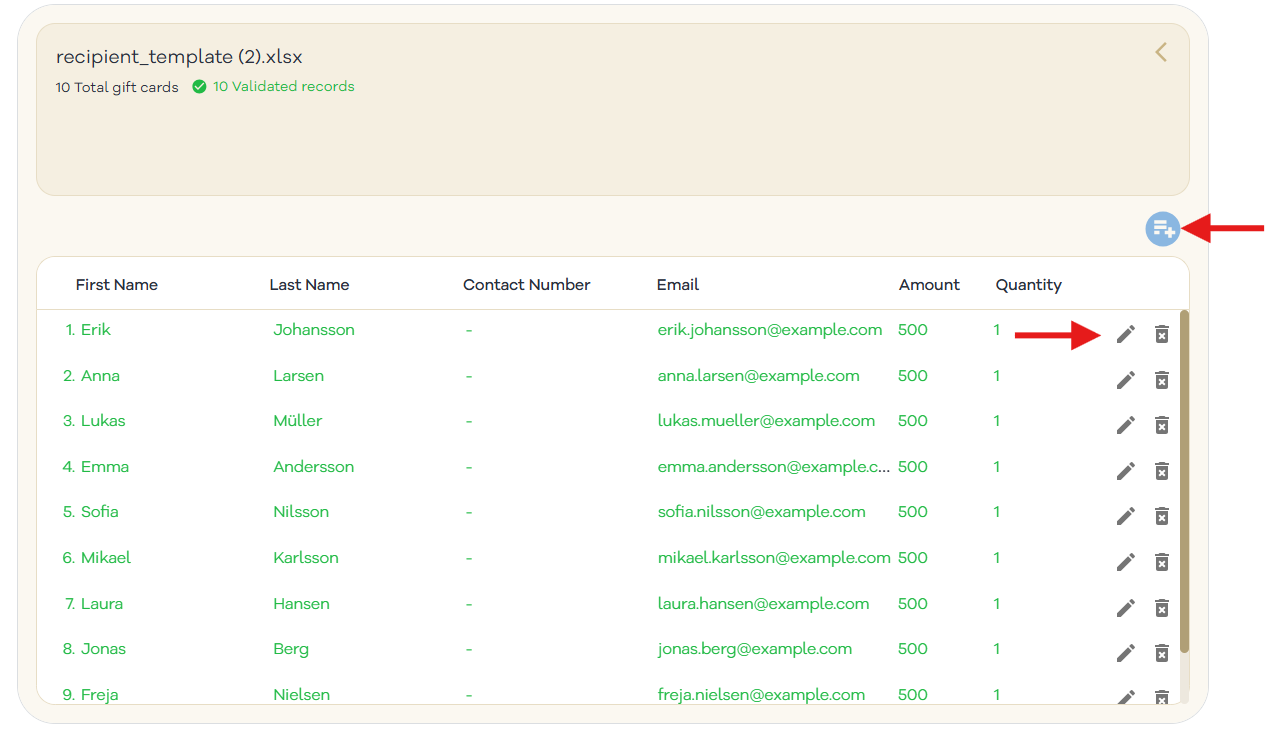This screenshot has height=732, width=1265.
Task: Click the Last Name column header
Action: coord(309,285)
